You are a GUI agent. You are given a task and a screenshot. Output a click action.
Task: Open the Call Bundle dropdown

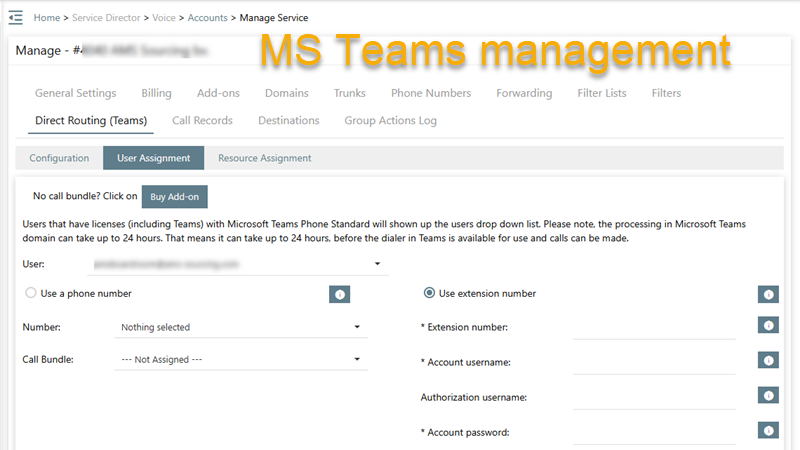pyautogui.click(x=241, y=360)
